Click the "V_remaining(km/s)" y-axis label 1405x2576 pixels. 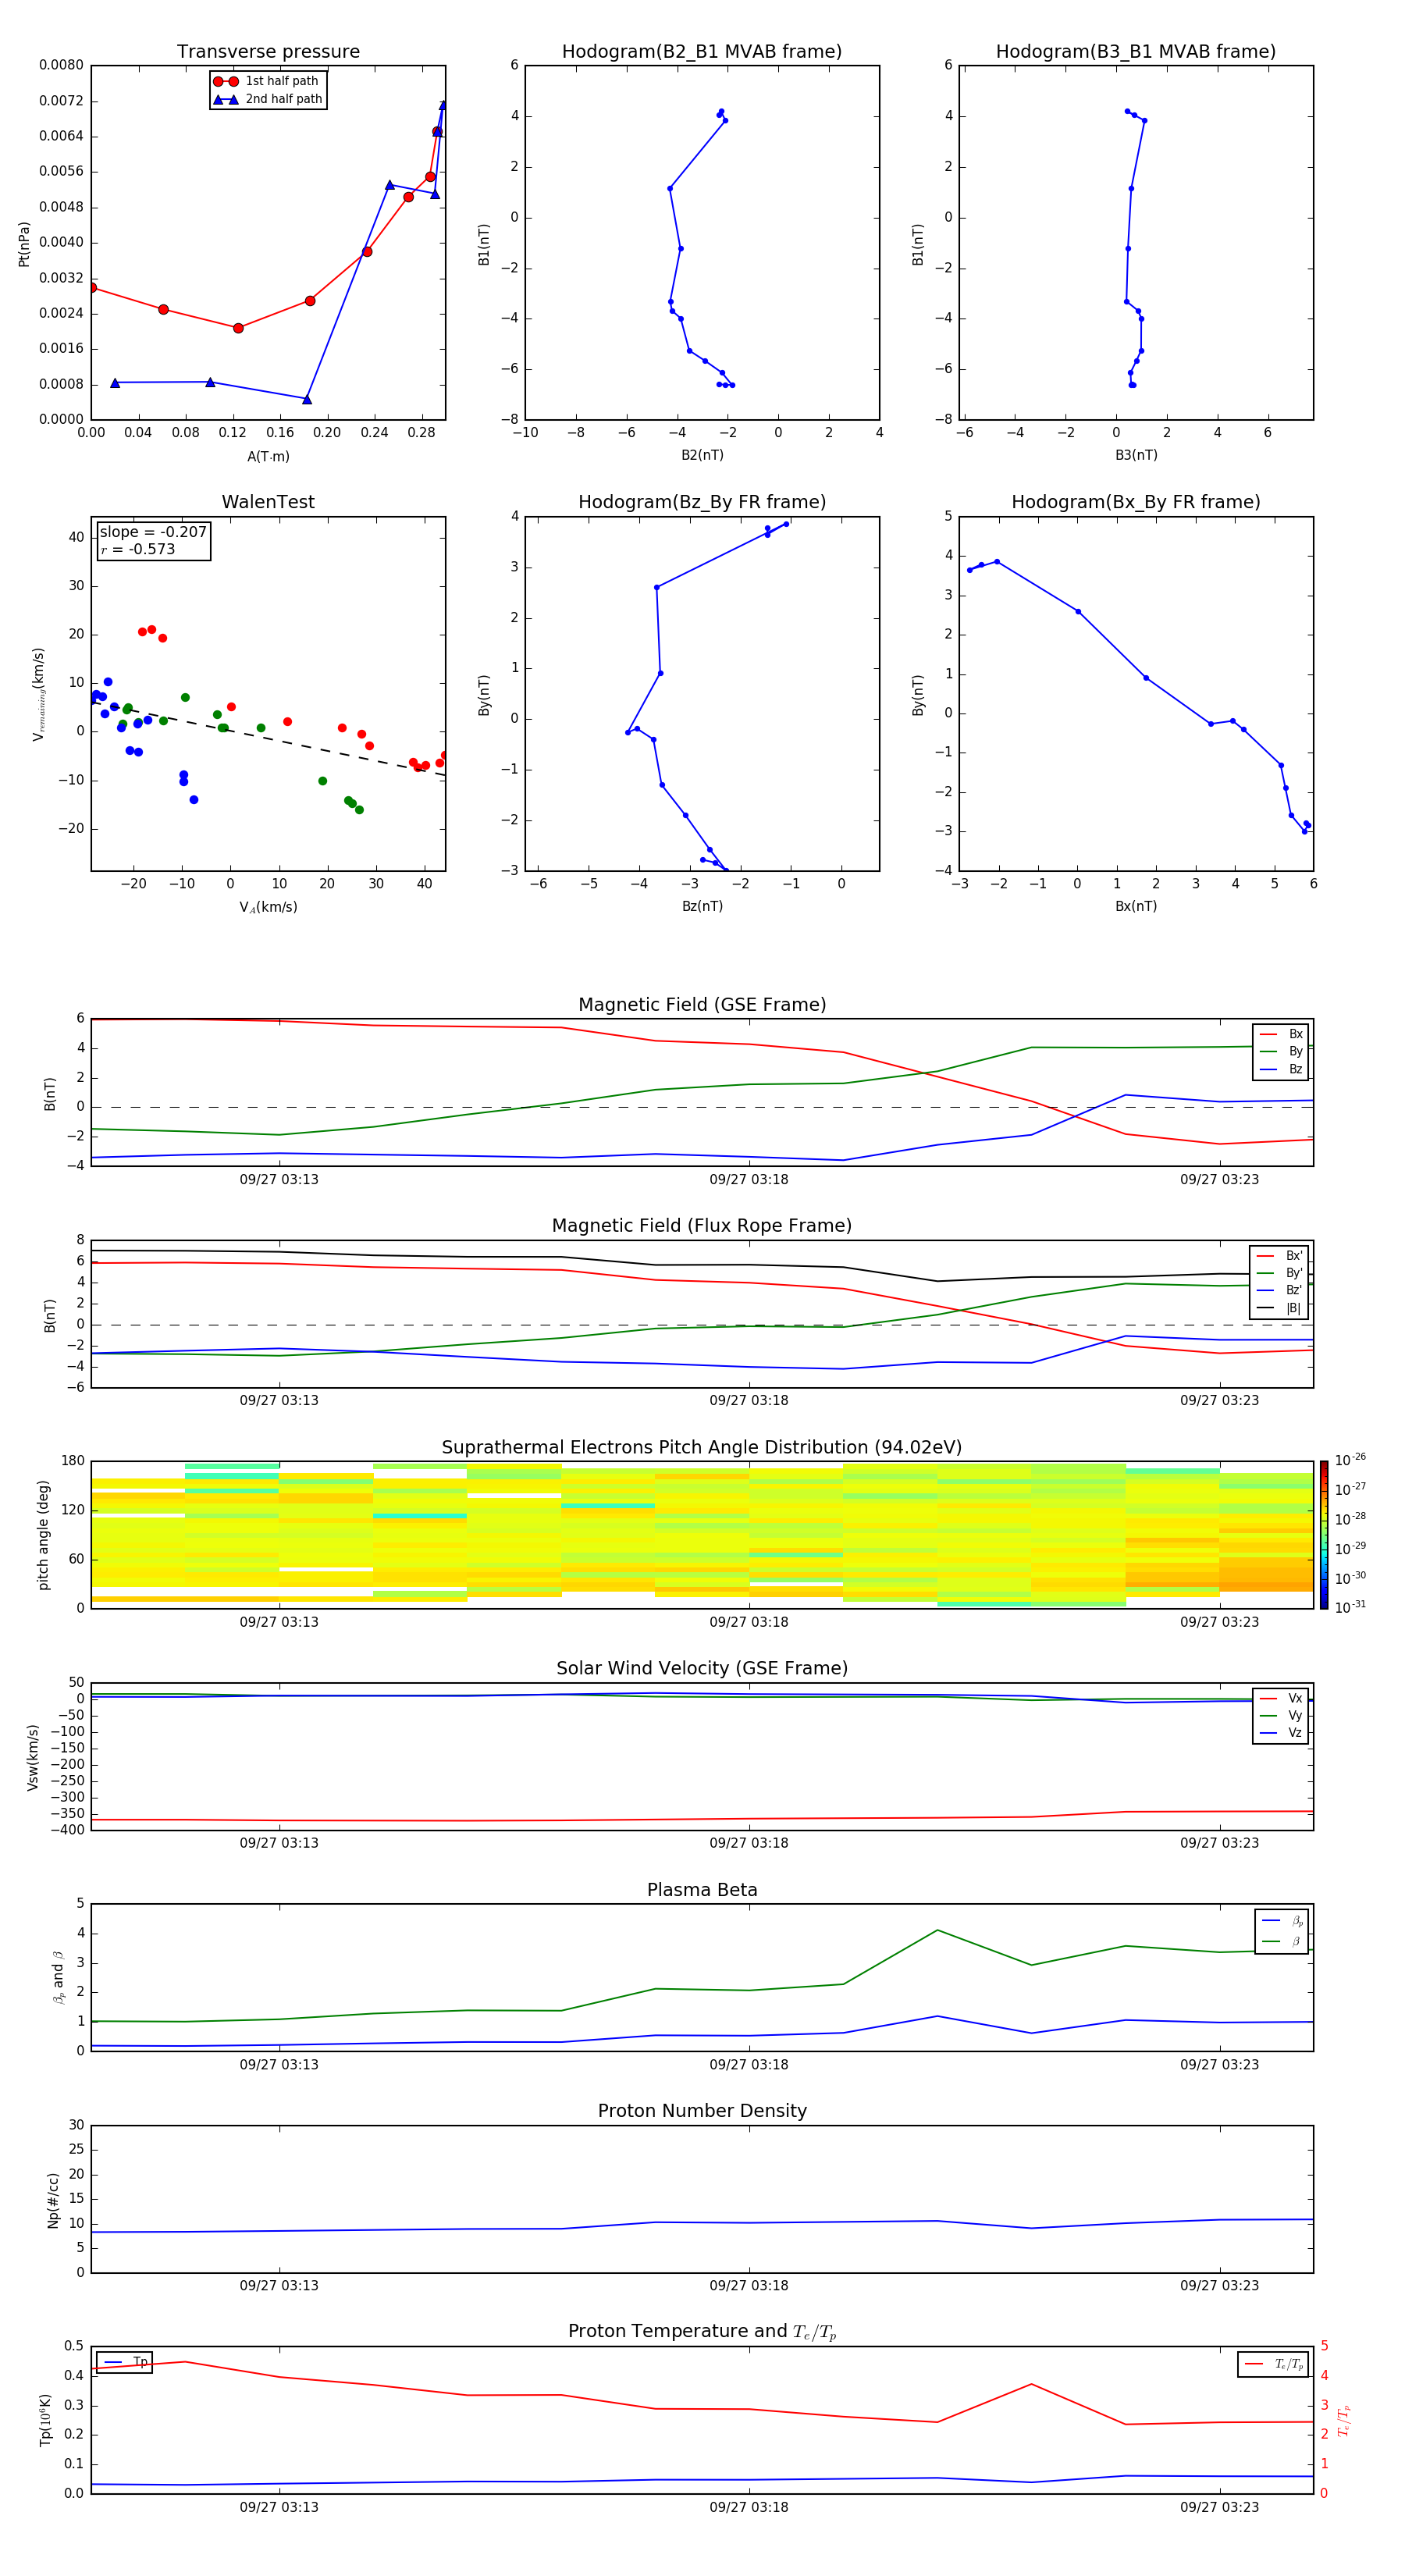click(x=38, y=694)
